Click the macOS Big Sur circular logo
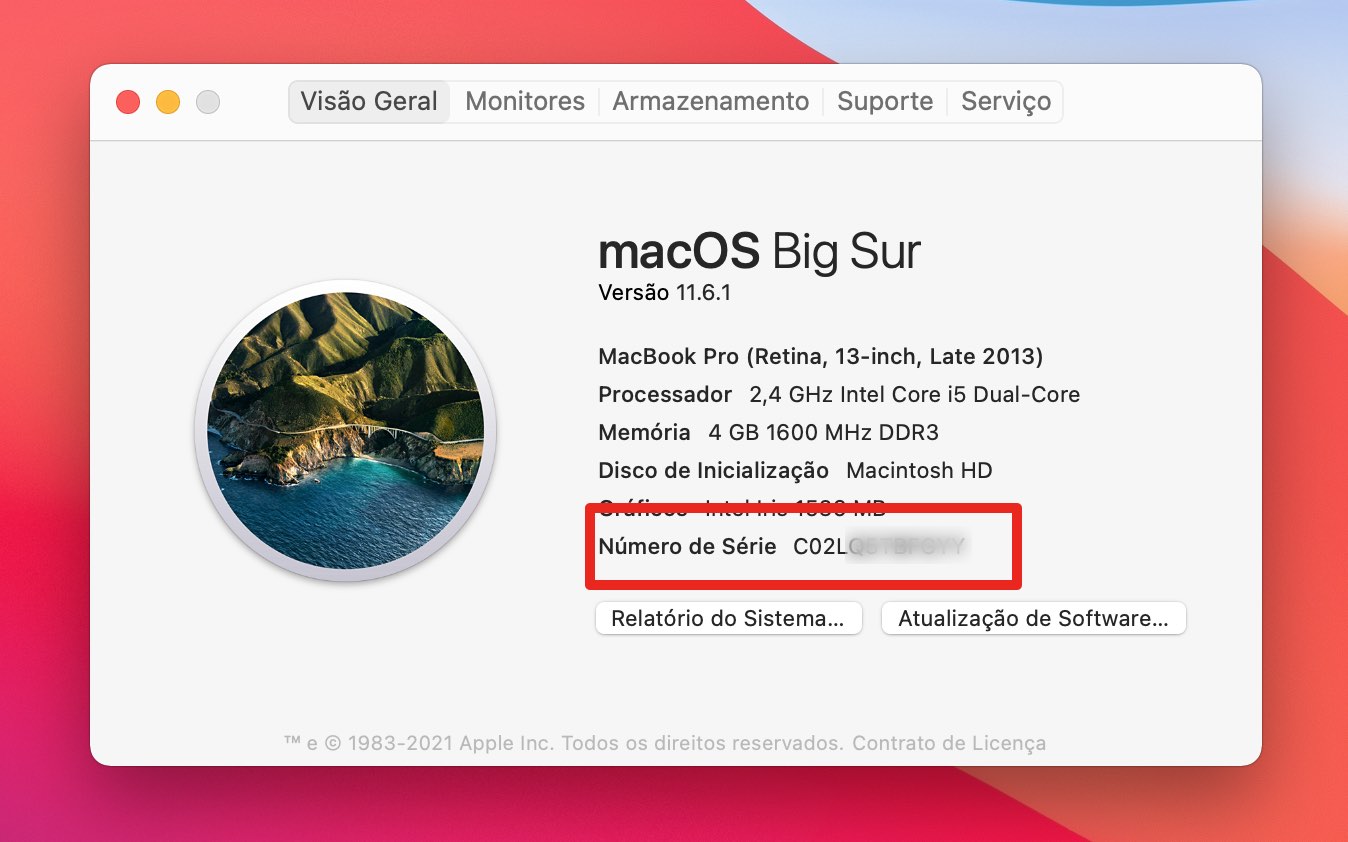Screen dimensions: 1348x842 [345, 431]
